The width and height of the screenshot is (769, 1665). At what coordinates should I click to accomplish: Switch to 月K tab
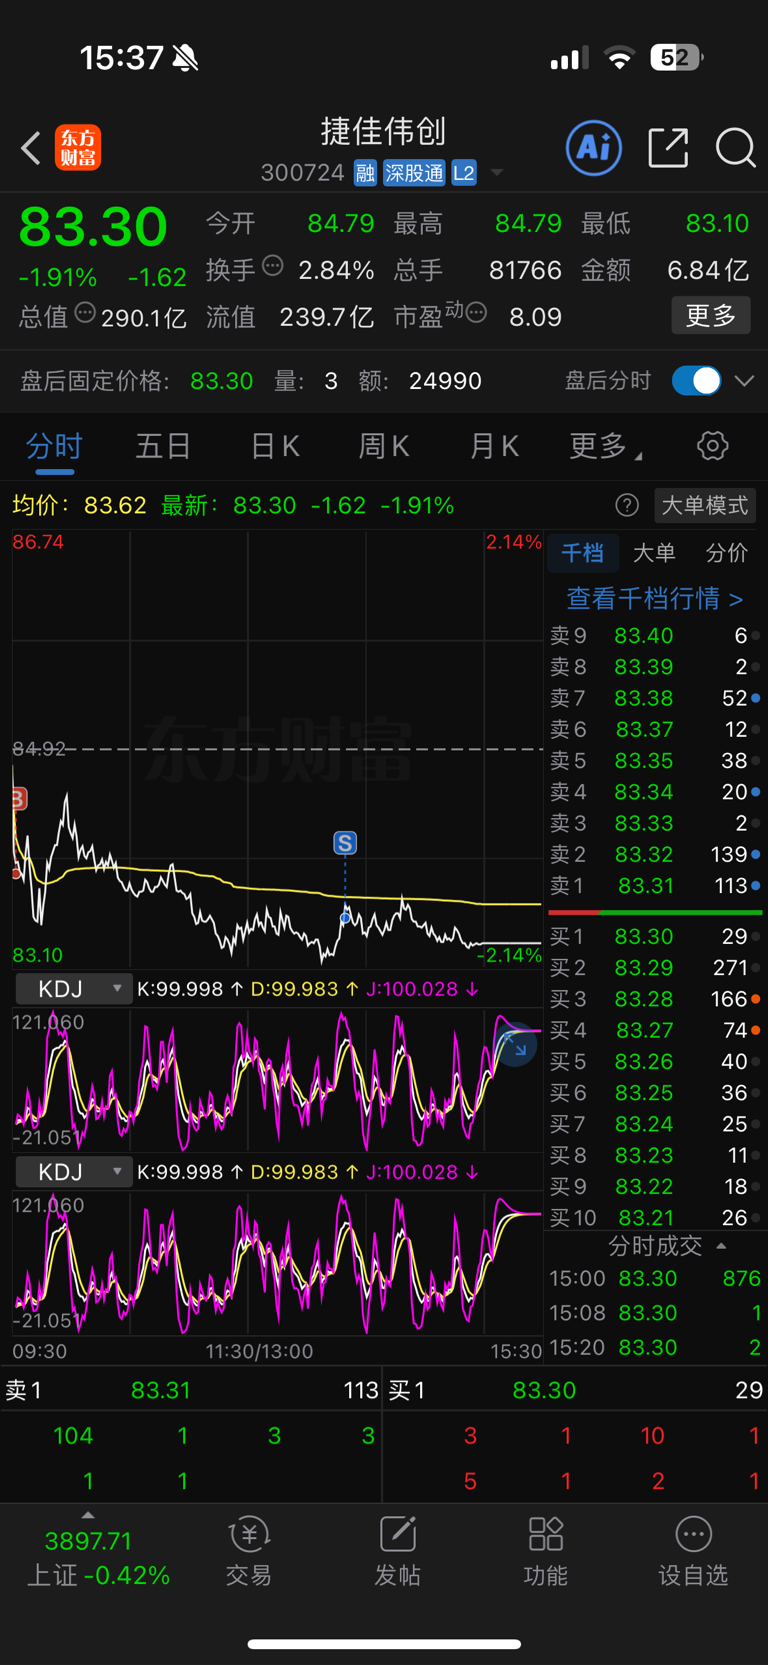click(x=494, y=446)
